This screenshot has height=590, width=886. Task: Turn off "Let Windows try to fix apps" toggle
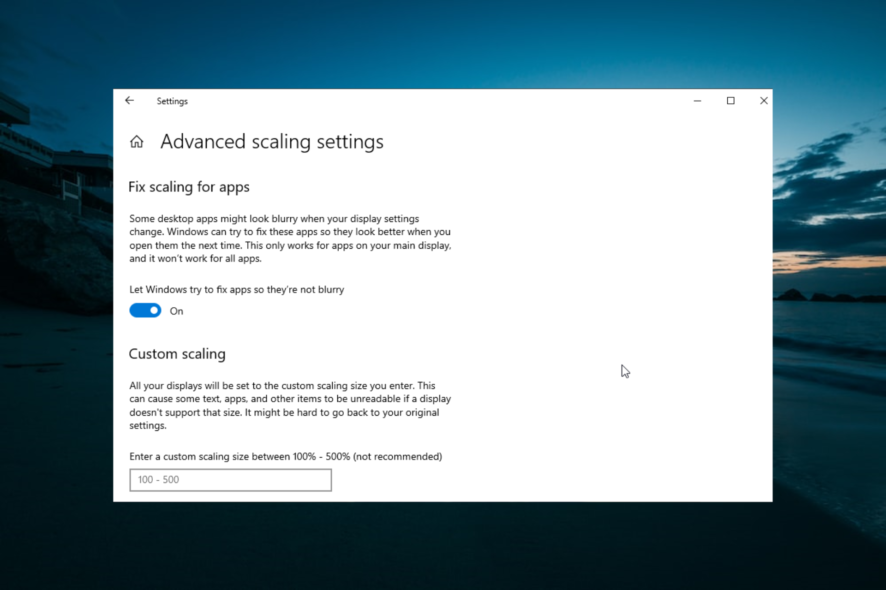click(x=144, y=310)
